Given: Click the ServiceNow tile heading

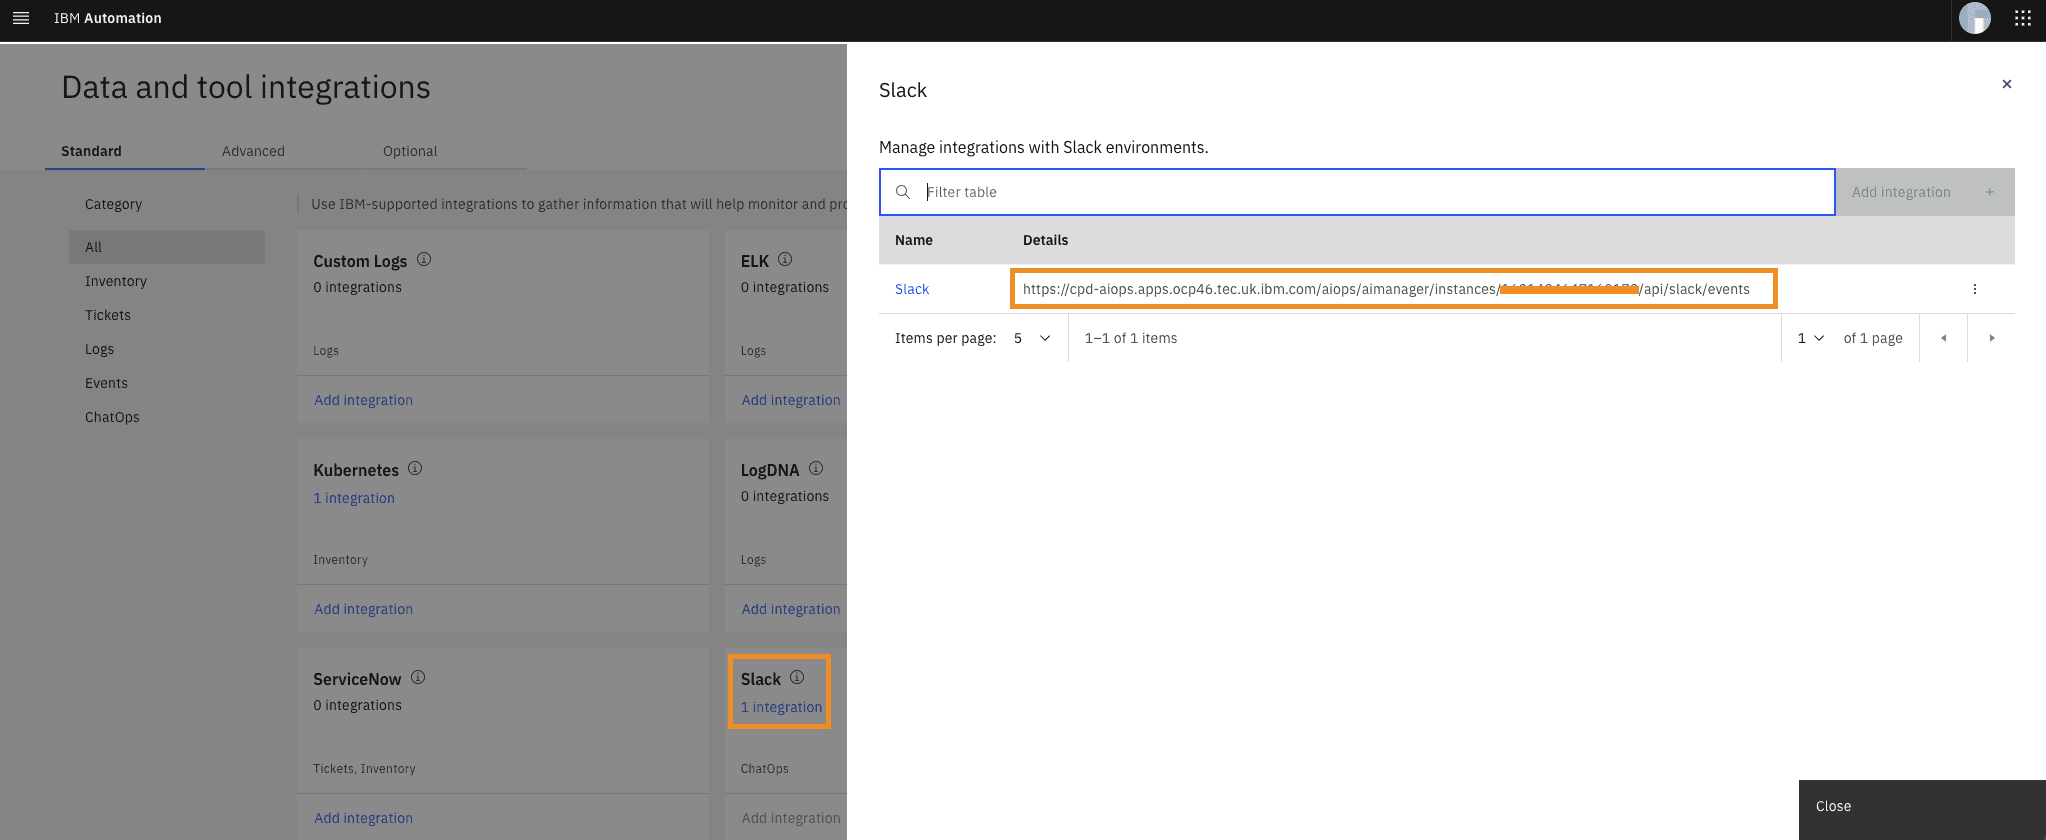Looking at the screenshot, I should click(357, 679).
